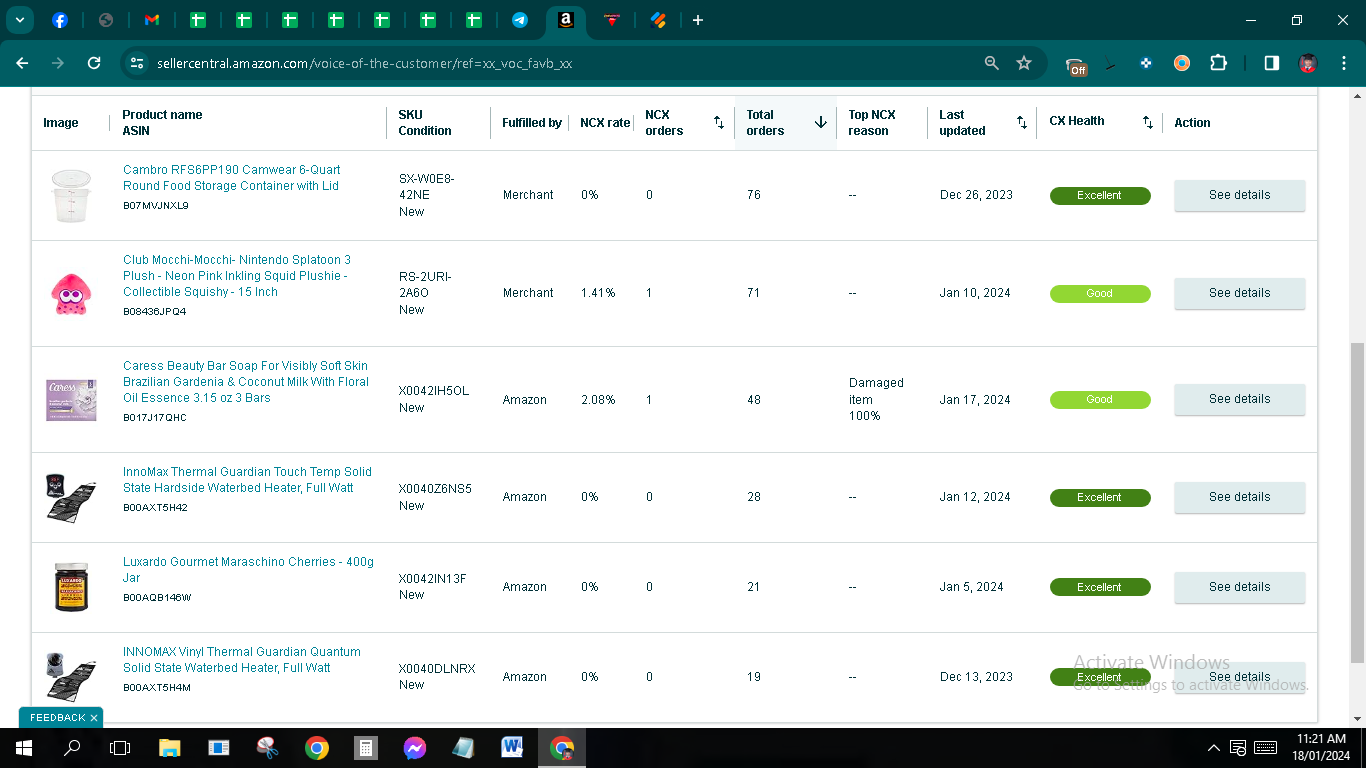
Task: Open the Club Mocchi-Mocchi Splatoon product link
Action: coord(237,276)
